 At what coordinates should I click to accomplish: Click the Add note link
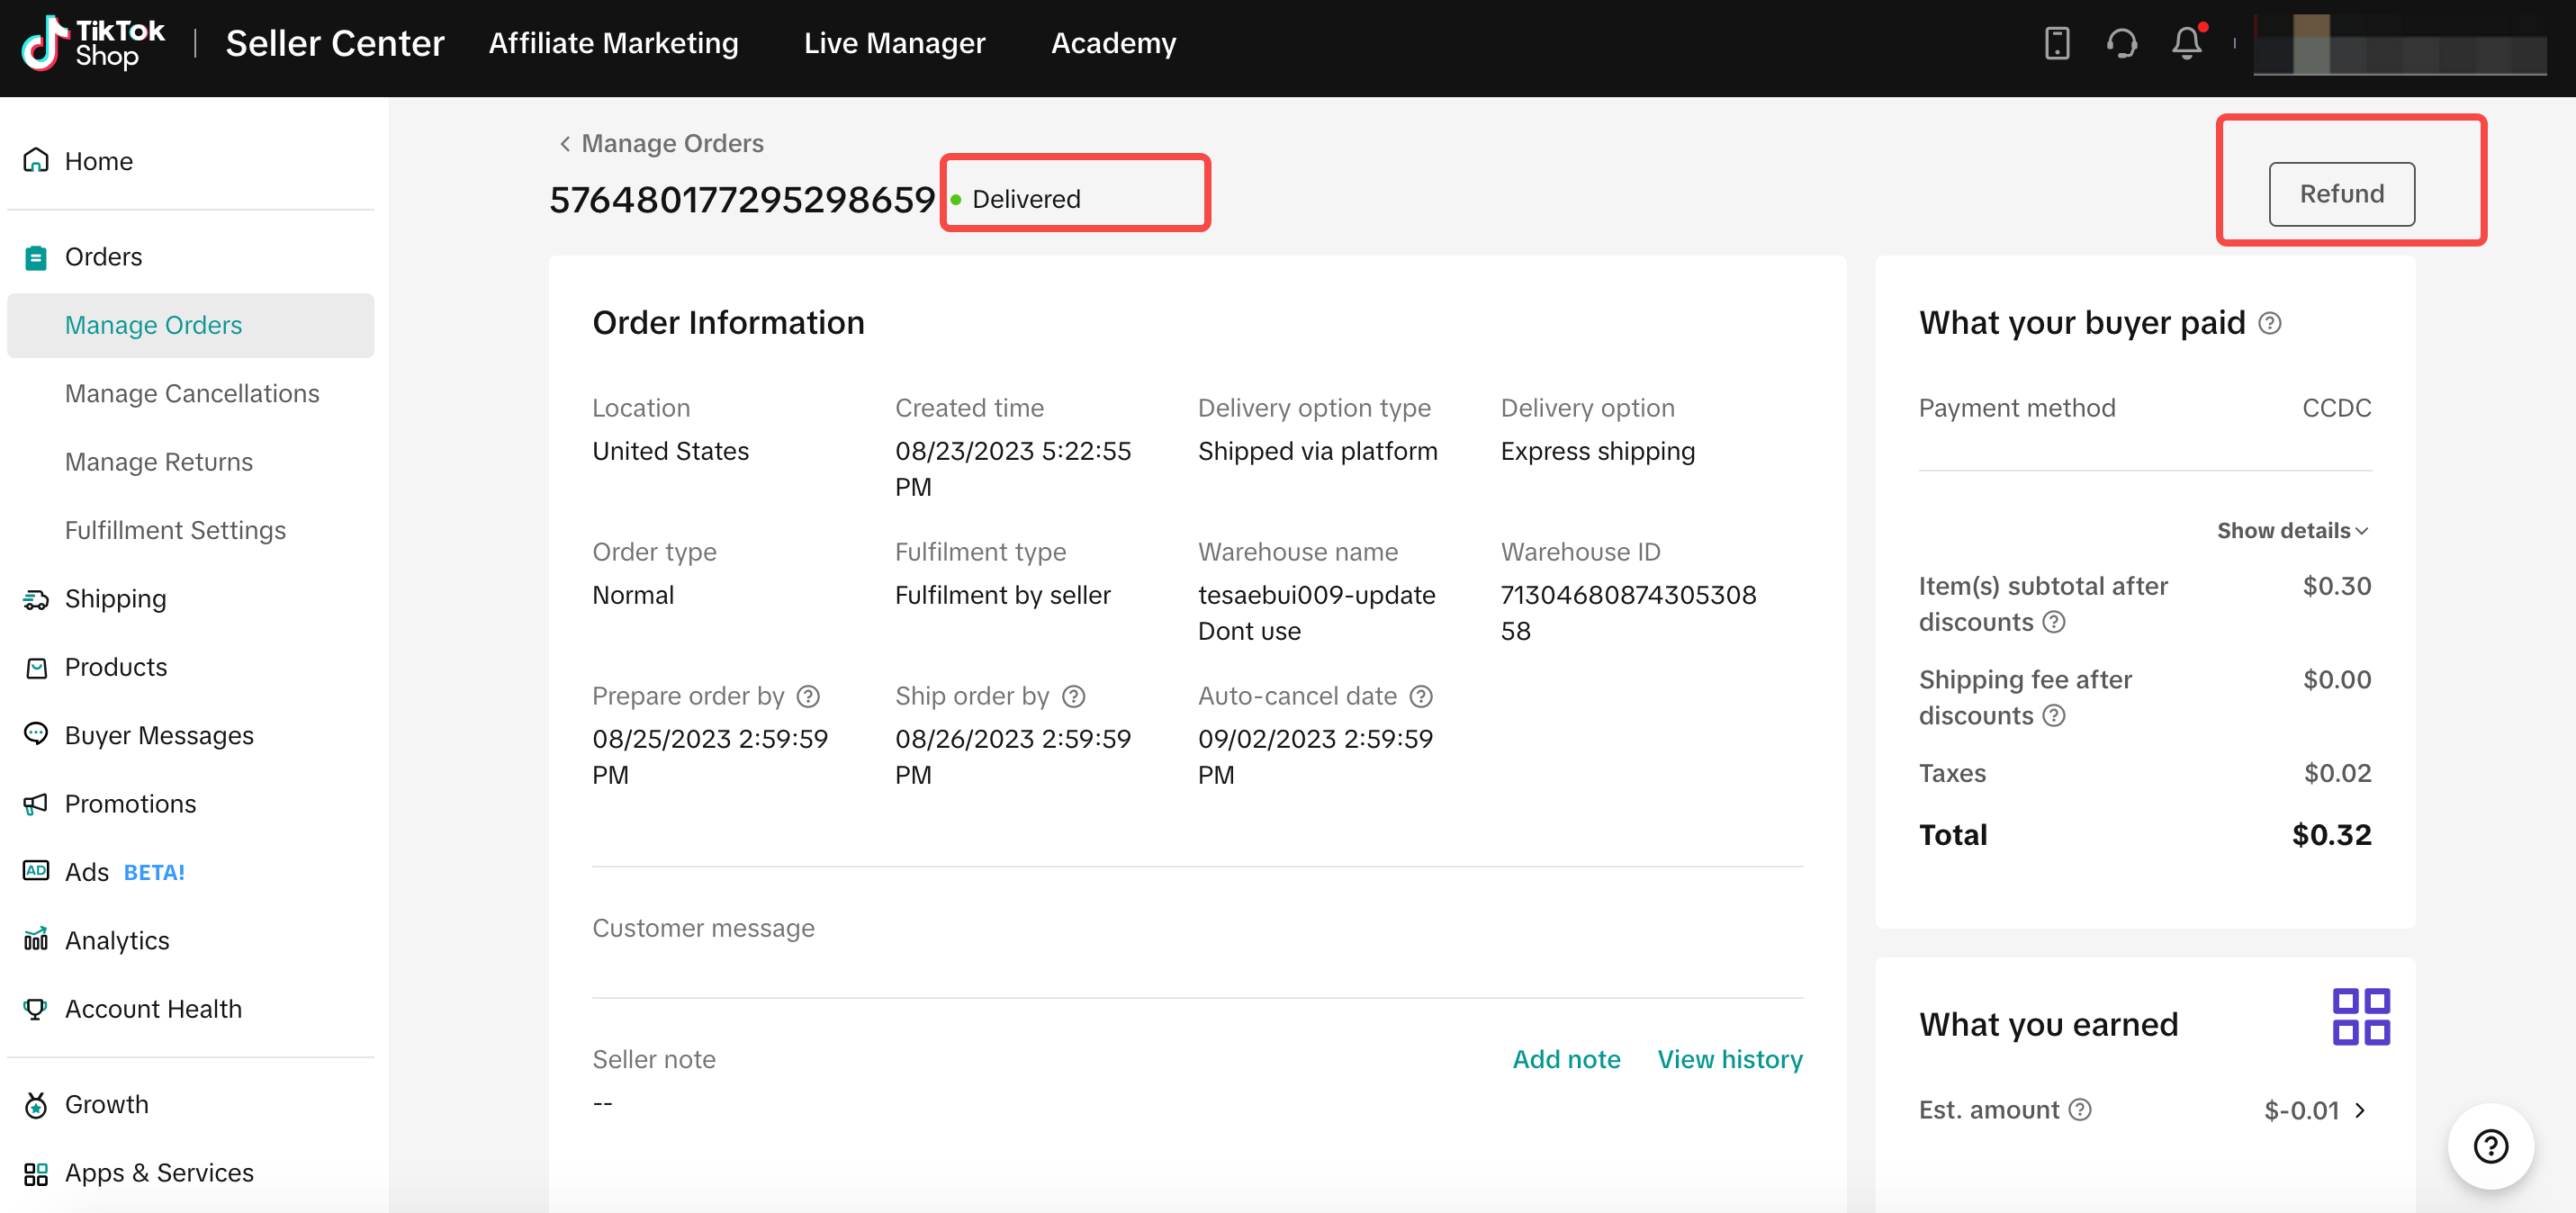(x=1566, y=1059)
